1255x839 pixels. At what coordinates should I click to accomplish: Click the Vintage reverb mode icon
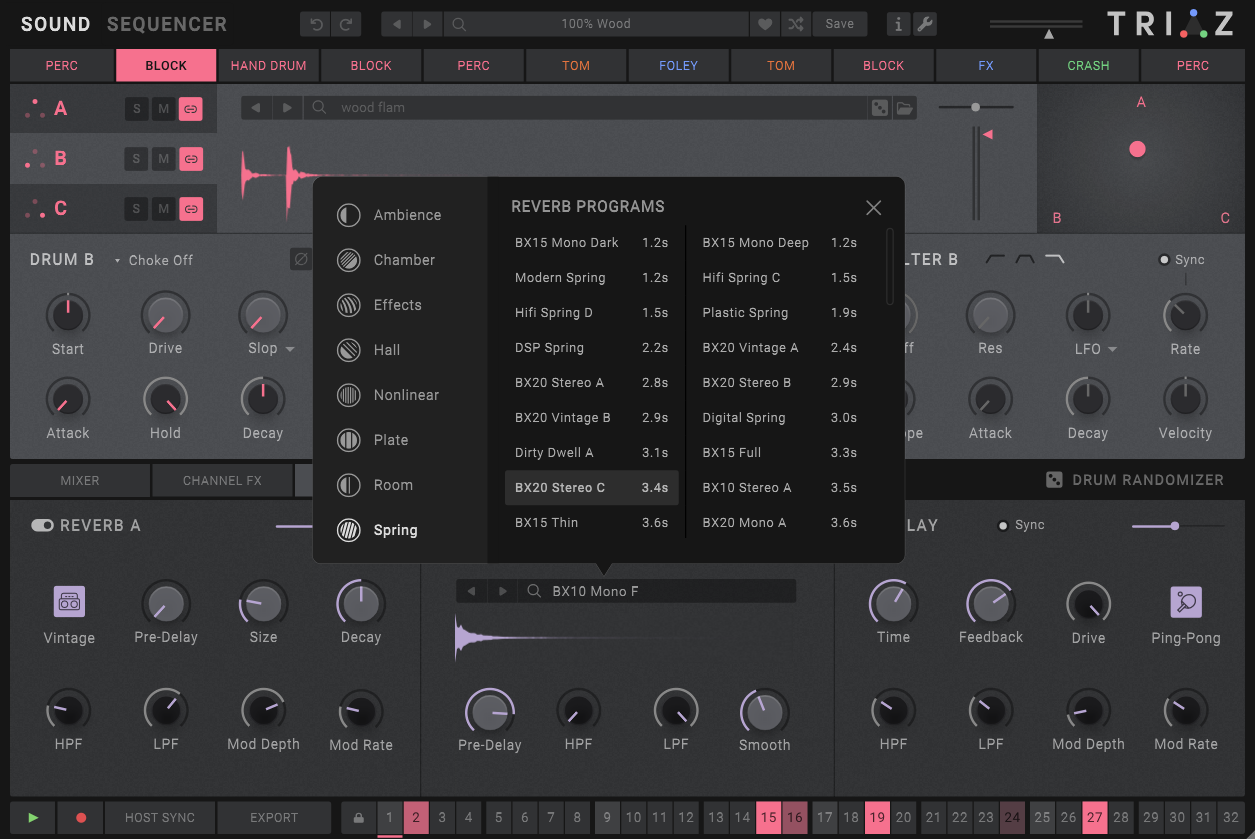pos(69,602)
